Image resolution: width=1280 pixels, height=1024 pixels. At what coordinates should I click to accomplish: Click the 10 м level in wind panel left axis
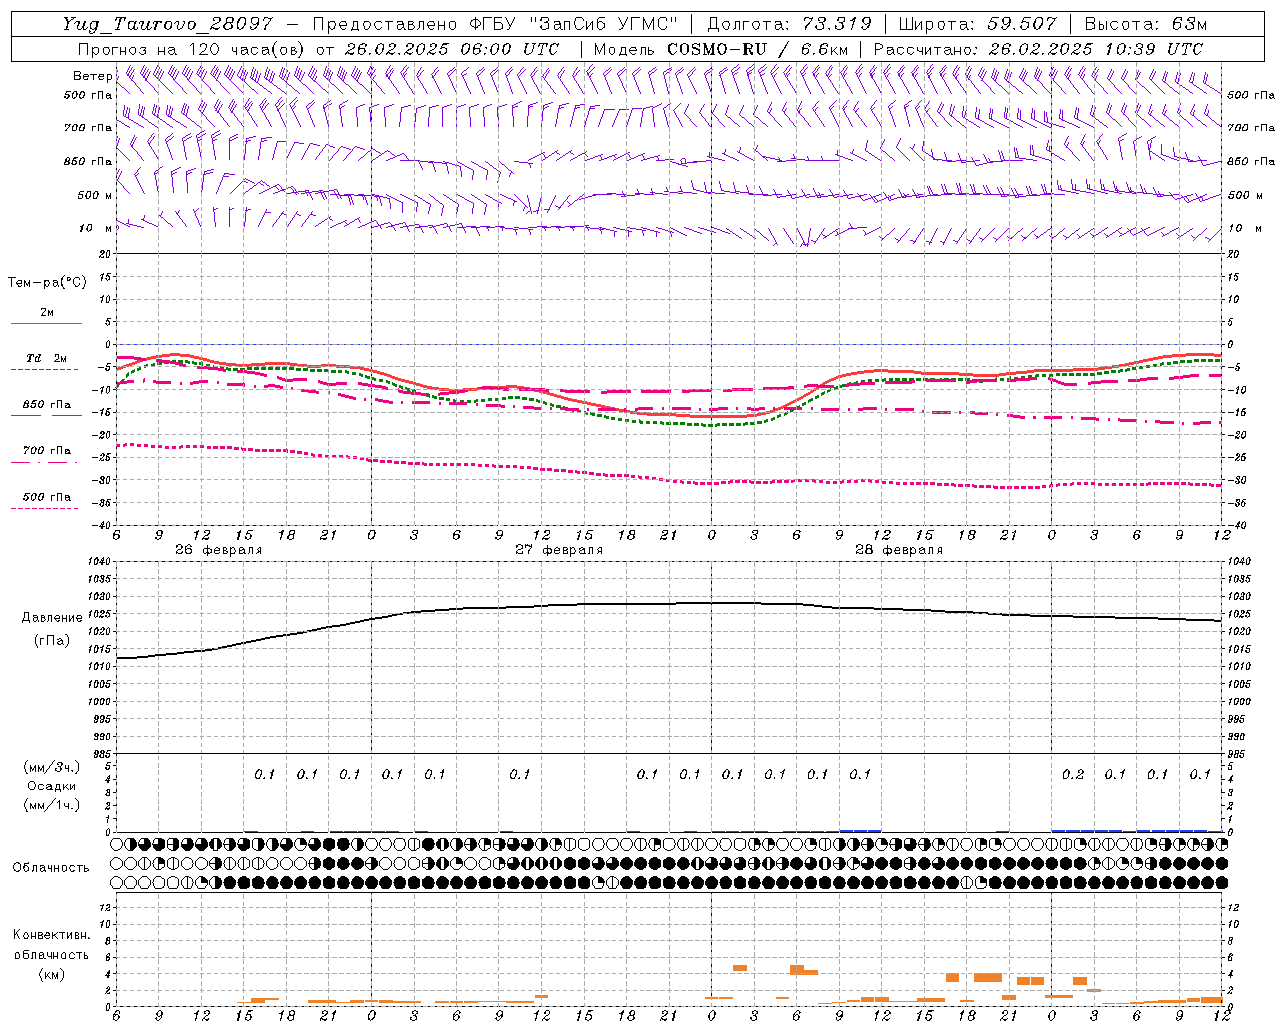(x=96, y=228)
